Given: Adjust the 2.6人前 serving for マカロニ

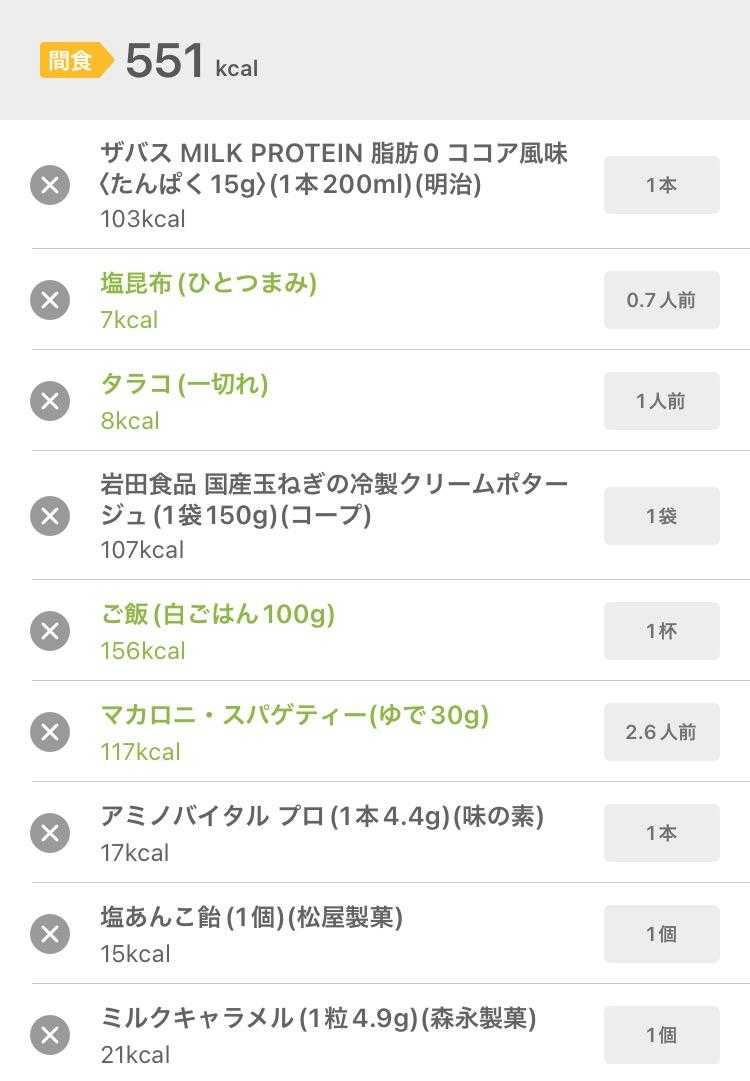Looking at the screenshot, I should tap(661, 732).
